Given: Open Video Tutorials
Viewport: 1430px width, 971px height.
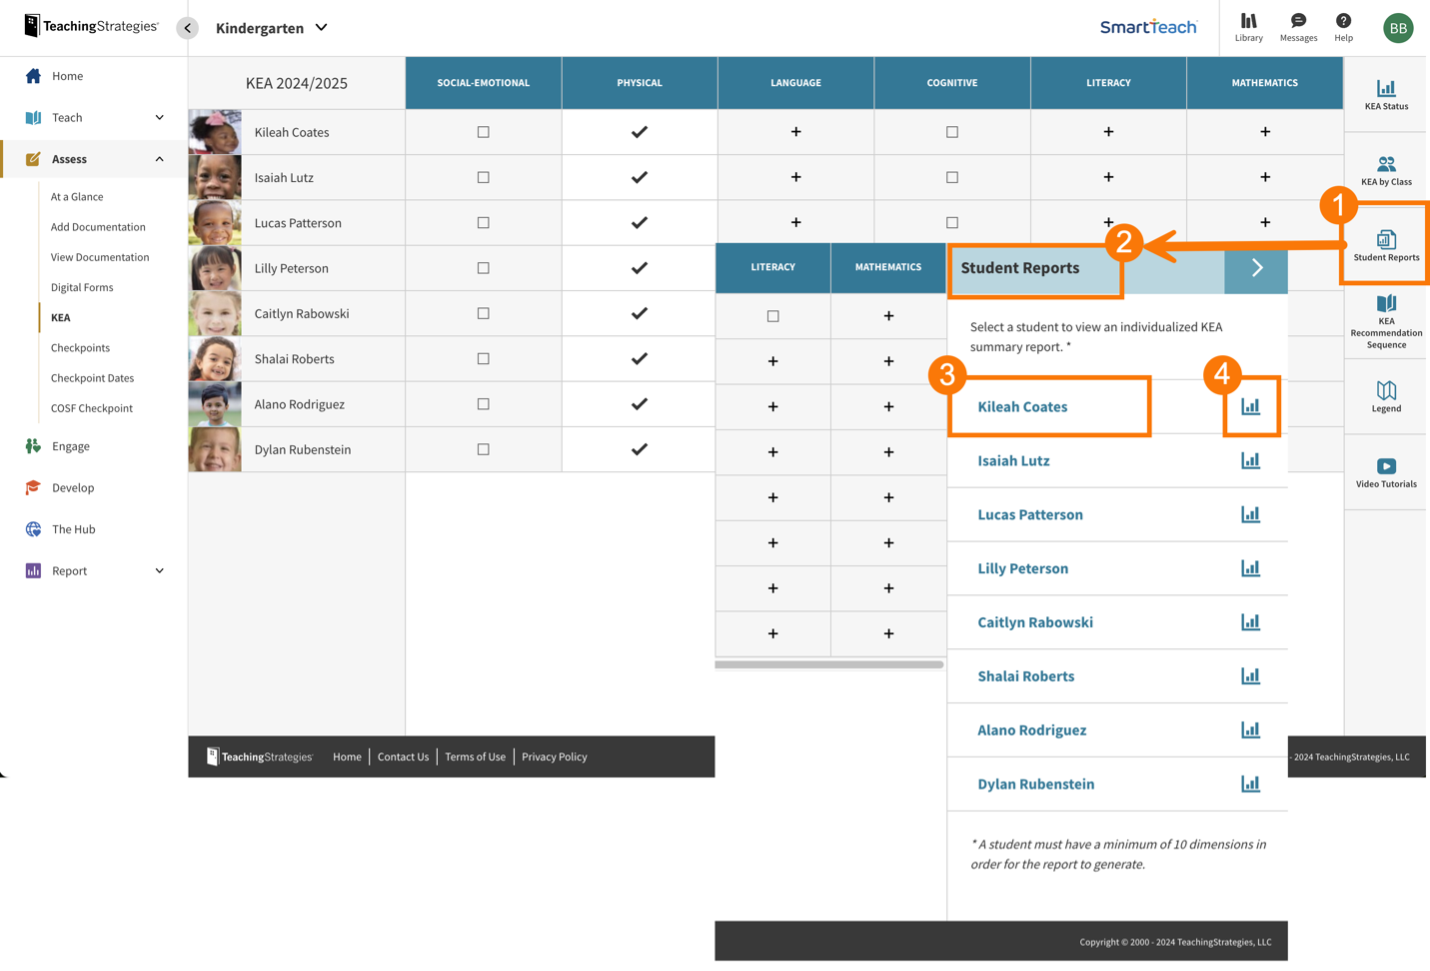Looking at the screenshot, I should click(x=1386, y=472).
